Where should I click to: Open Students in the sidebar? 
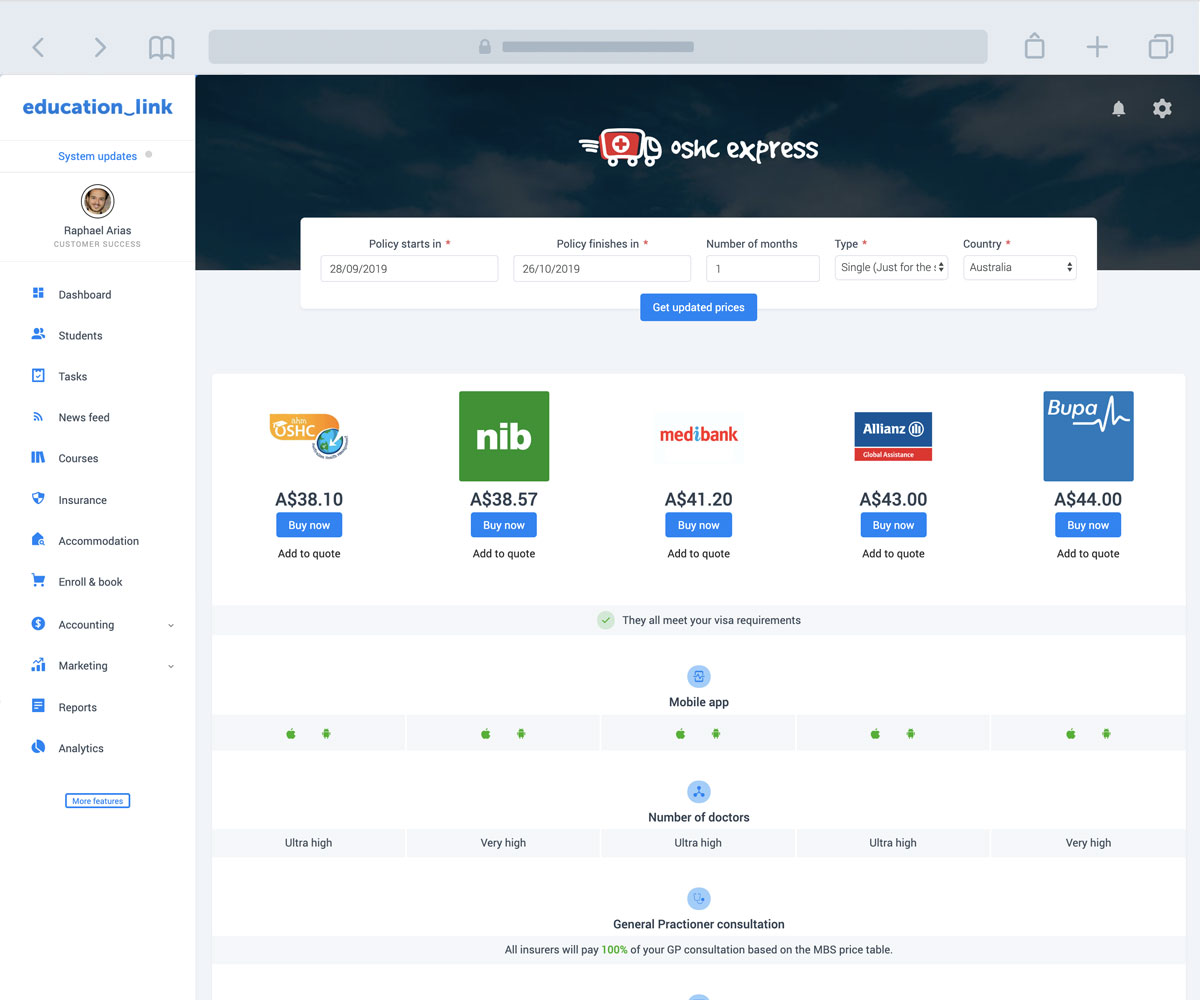pyautogui.click(x=80, y=336)
